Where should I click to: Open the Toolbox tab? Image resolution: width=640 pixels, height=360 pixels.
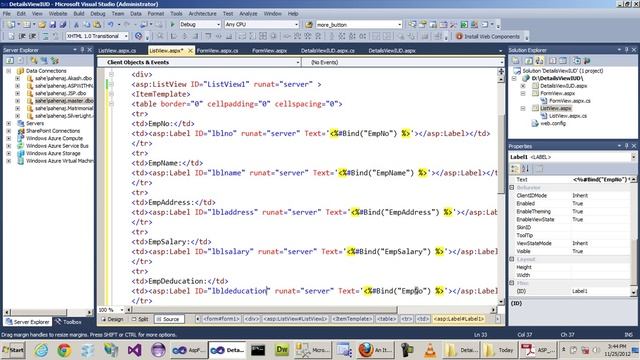pyautogui.click(x=69, y=322)
